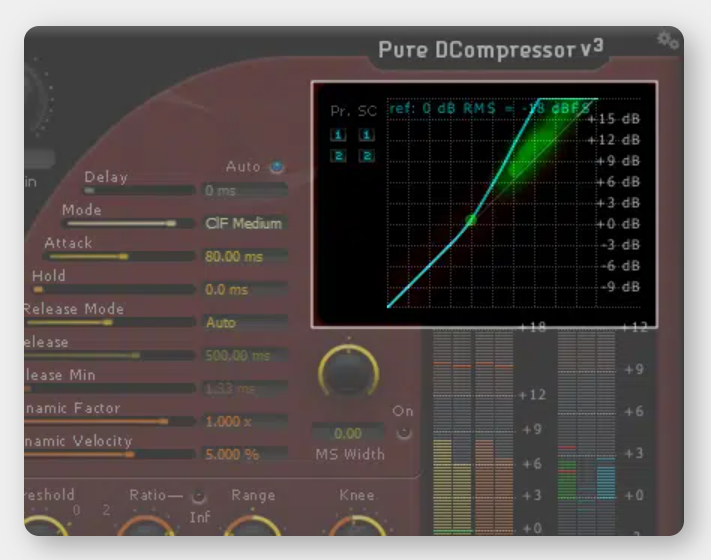Viewport: 711px width, 560px height.
Task: Click the Pure DCompressor v3 title
Action: coord(491,49)
